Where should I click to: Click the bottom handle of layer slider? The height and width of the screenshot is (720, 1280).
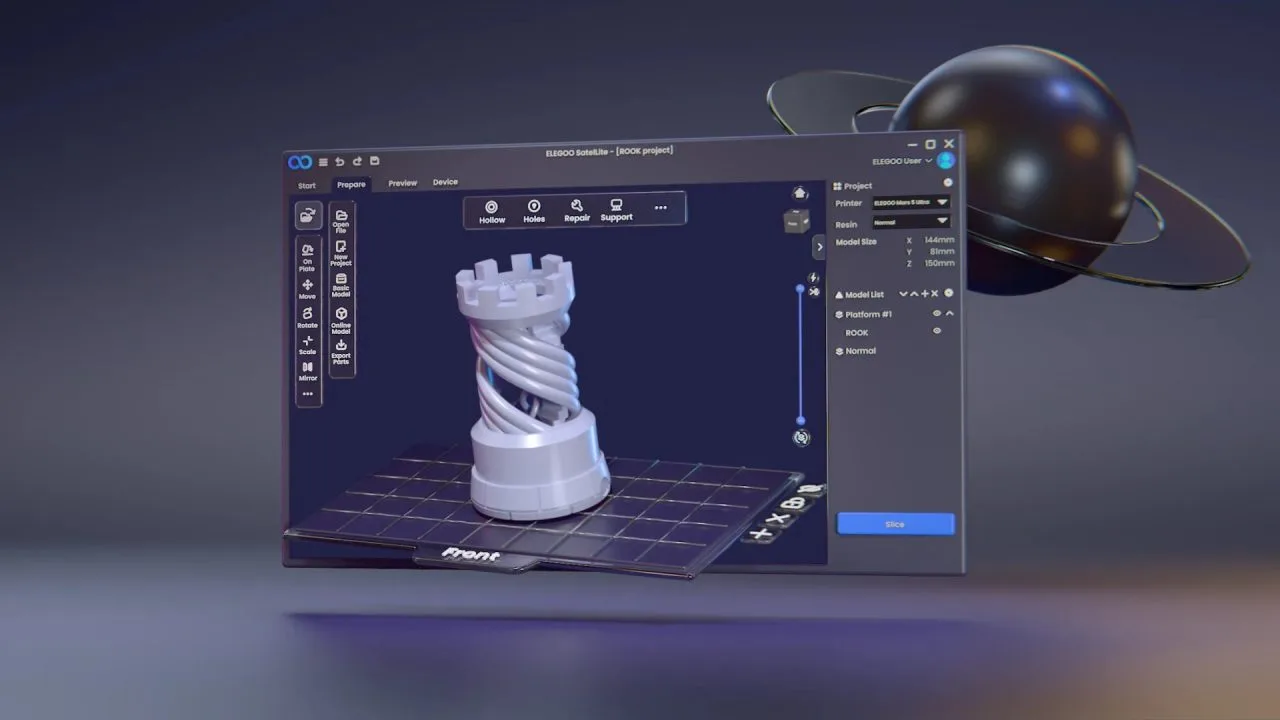(800, 420)
